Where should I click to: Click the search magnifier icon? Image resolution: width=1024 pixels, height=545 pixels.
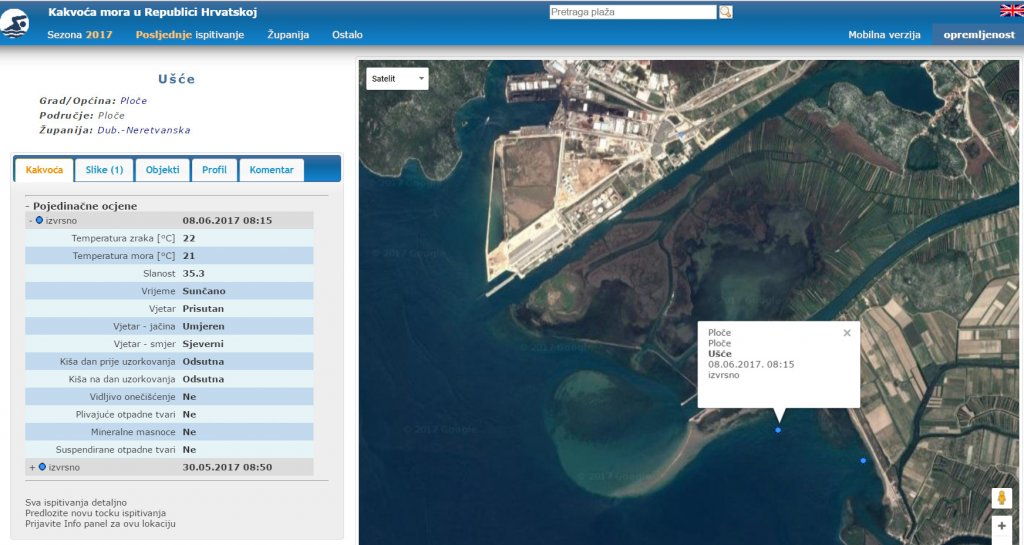(726, 12)
